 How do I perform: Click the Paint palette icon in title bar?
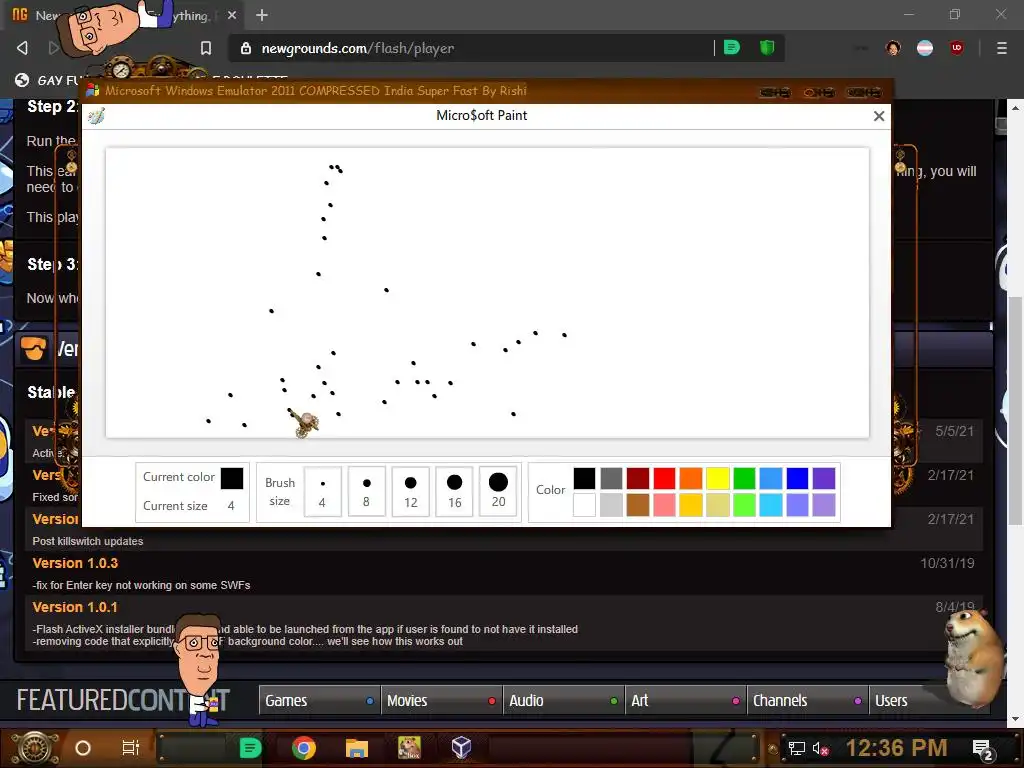[97, 116]
